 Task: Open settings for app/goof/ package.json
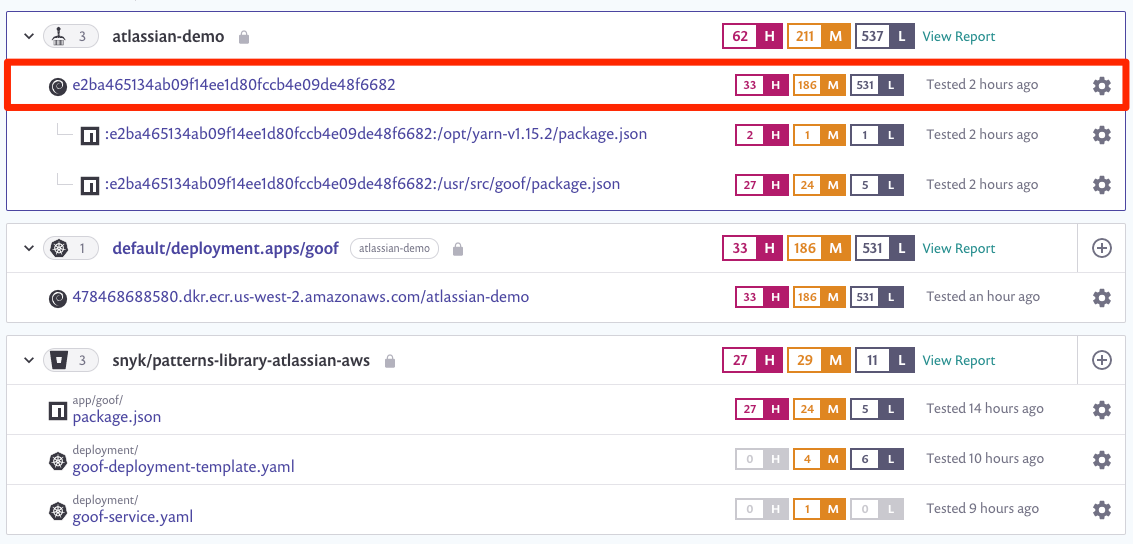pos(1101,410)
